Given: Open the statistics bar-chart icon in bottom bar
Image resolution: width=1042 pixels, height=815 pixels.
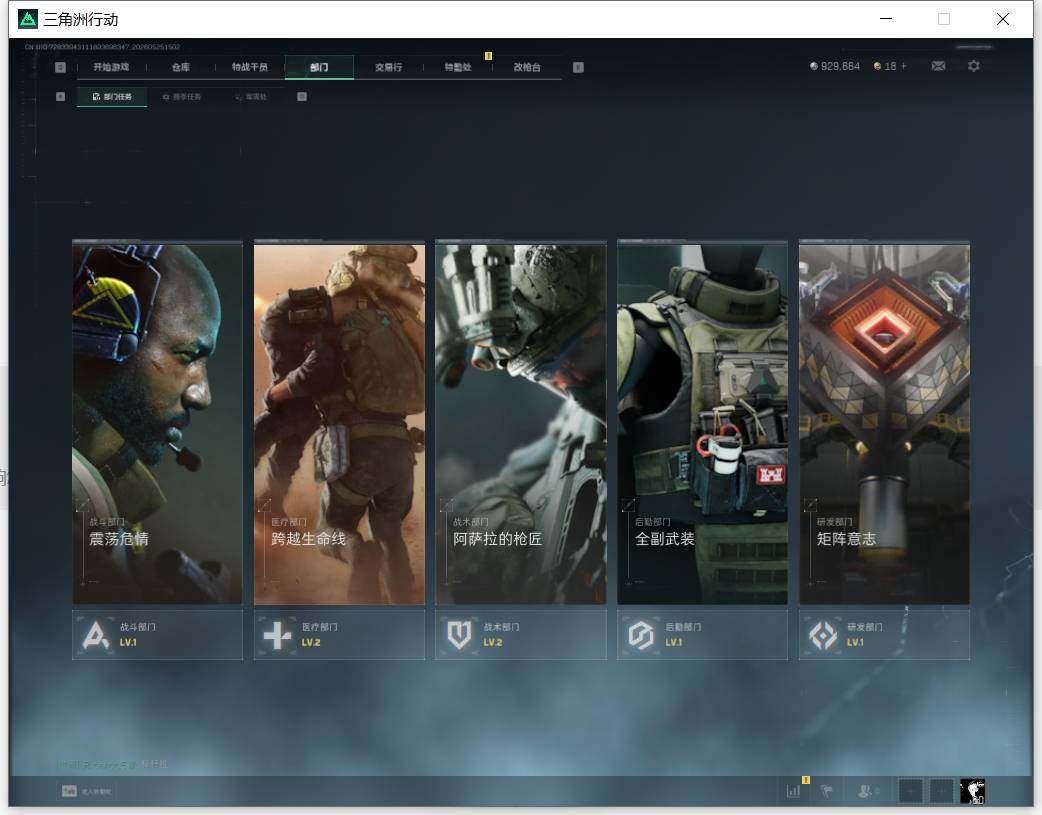Looking at the screenshot, I should pos(793,791).
